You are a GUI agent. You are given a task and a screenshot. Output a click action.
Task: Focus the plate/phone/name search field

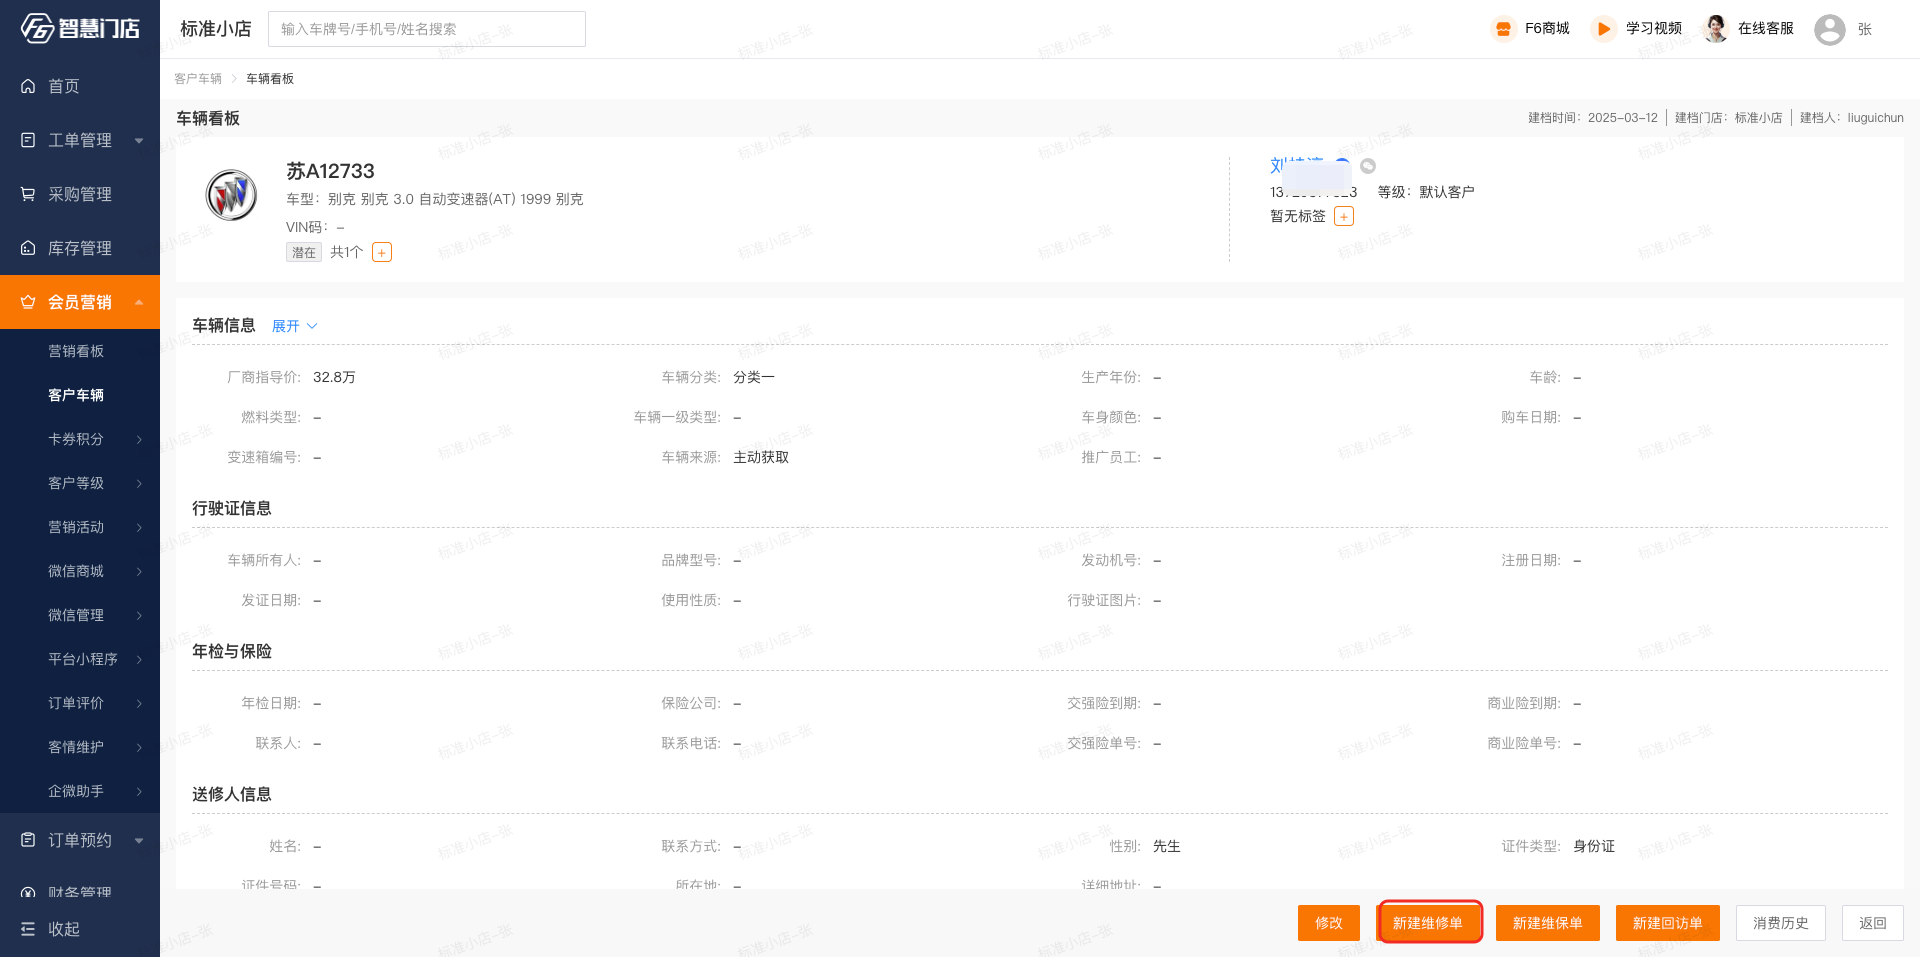(427, 29)
